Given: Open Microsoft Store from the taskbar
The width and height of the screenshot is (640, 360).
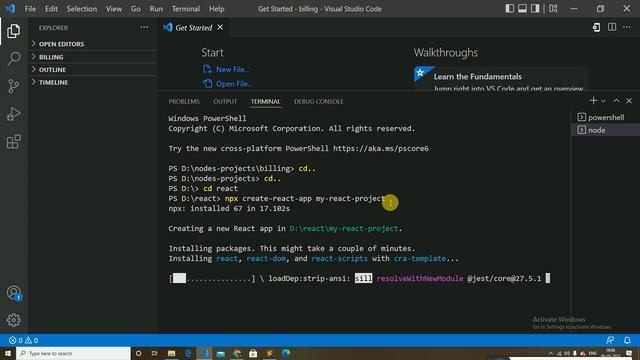Looking at the screenshot, I should (x=253, y=353).
